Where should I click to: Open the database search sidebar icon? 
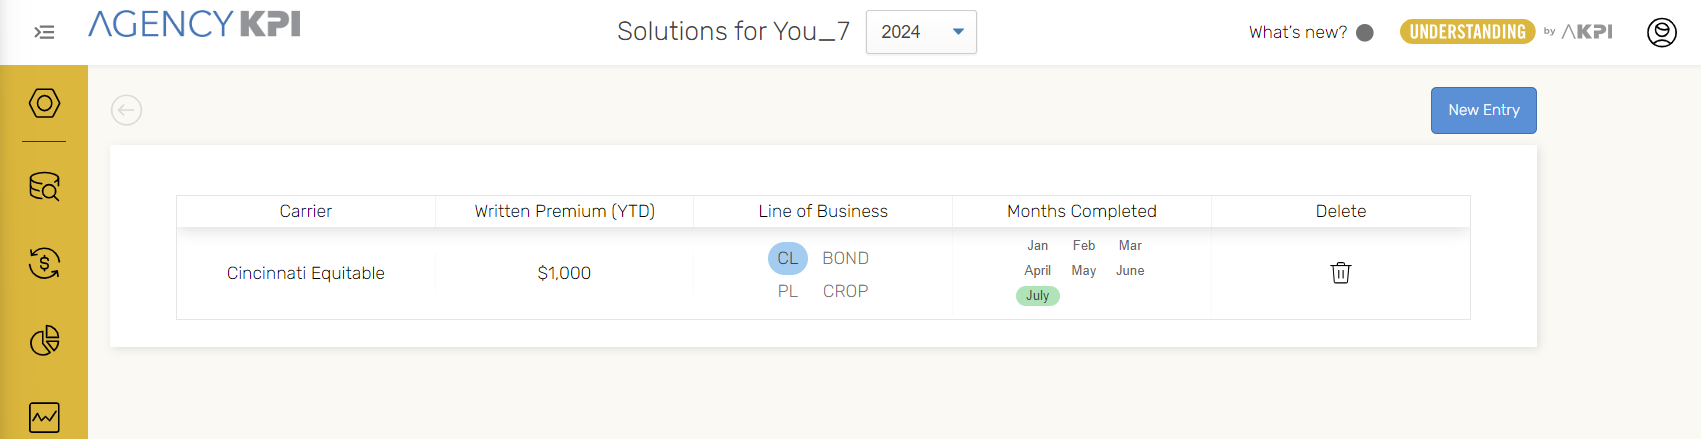44,186
